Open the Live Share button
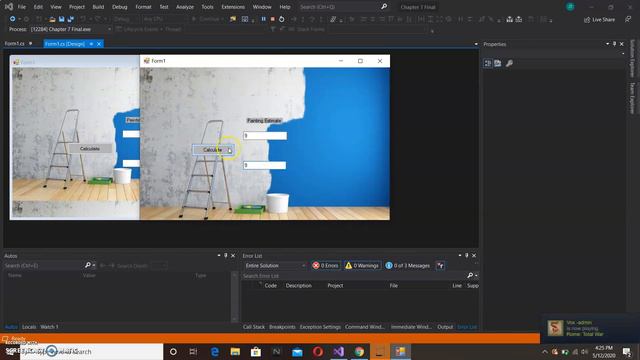640x360 pixels. click(599, 20)
